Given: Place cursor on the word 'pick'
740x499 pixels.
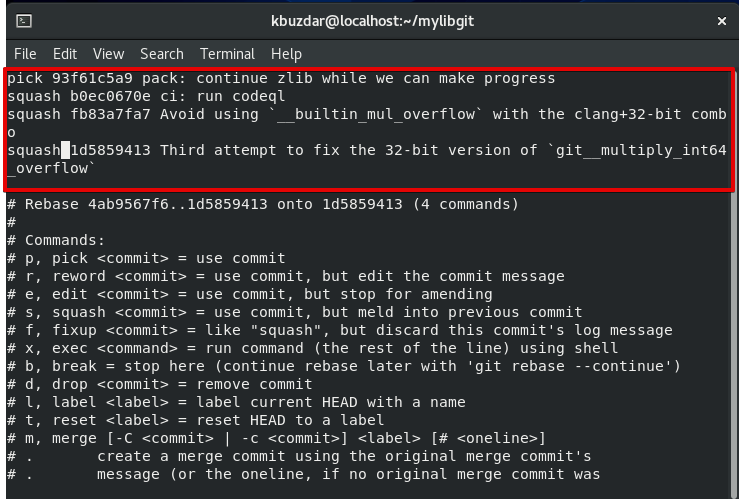Looking at the screenshot, I should pyautogui.click(x=24, y=78).
